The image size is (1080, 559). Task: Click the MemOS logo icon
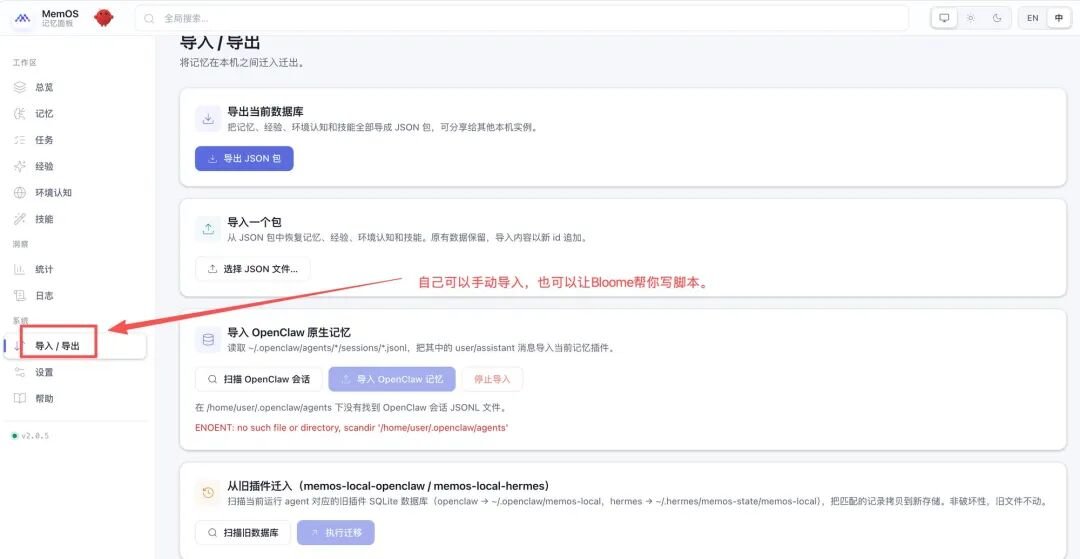(x=22, y=19)
